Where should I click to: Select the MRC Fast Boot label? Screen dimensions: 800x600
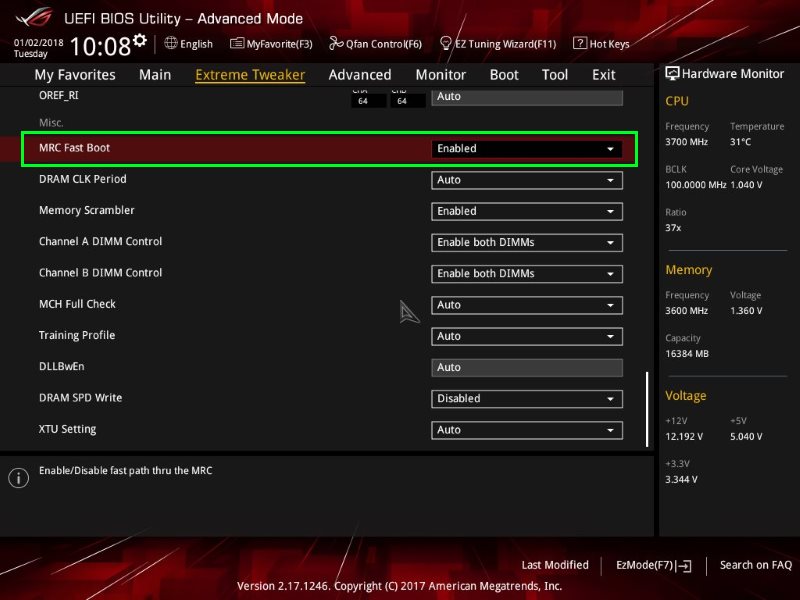point(74,148)
